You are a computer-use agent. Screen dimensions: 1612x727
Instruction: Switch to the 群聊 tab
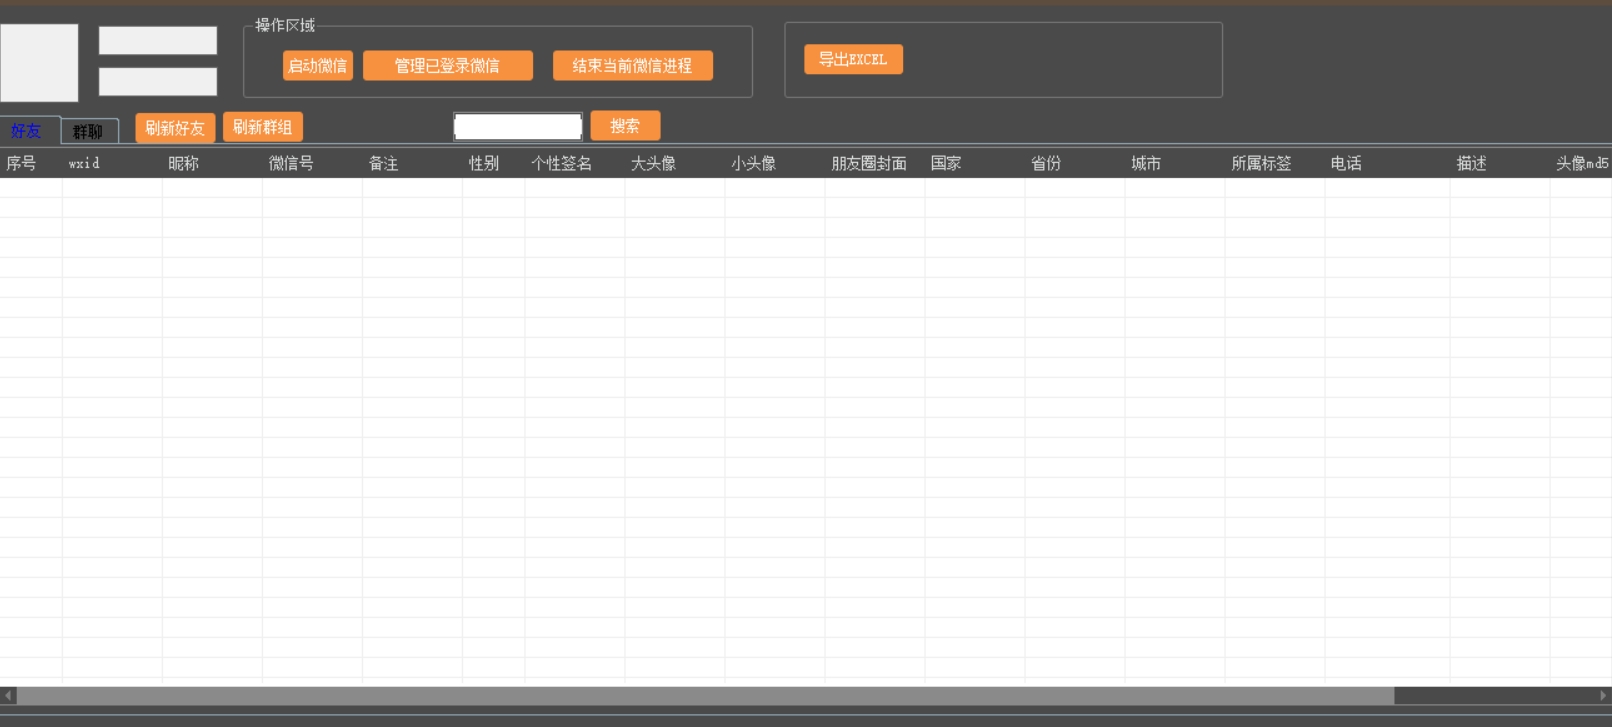point(89,131)
